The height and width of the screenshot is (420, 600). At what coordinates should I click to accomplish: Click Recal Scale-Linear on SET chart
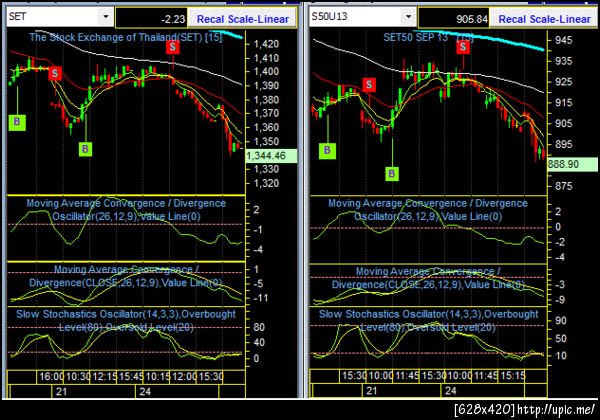click(x=243, y=19)
